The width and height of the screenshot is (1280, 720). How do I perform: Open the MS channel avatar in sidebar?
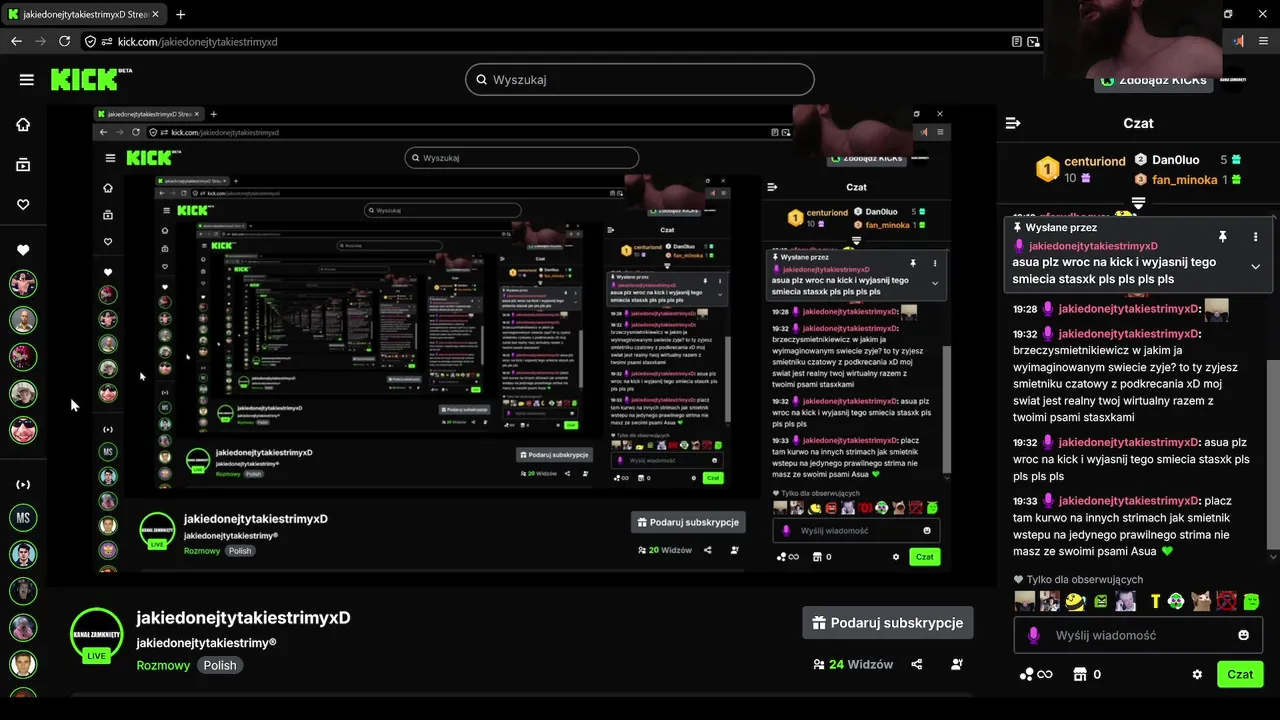coord(23,518)
